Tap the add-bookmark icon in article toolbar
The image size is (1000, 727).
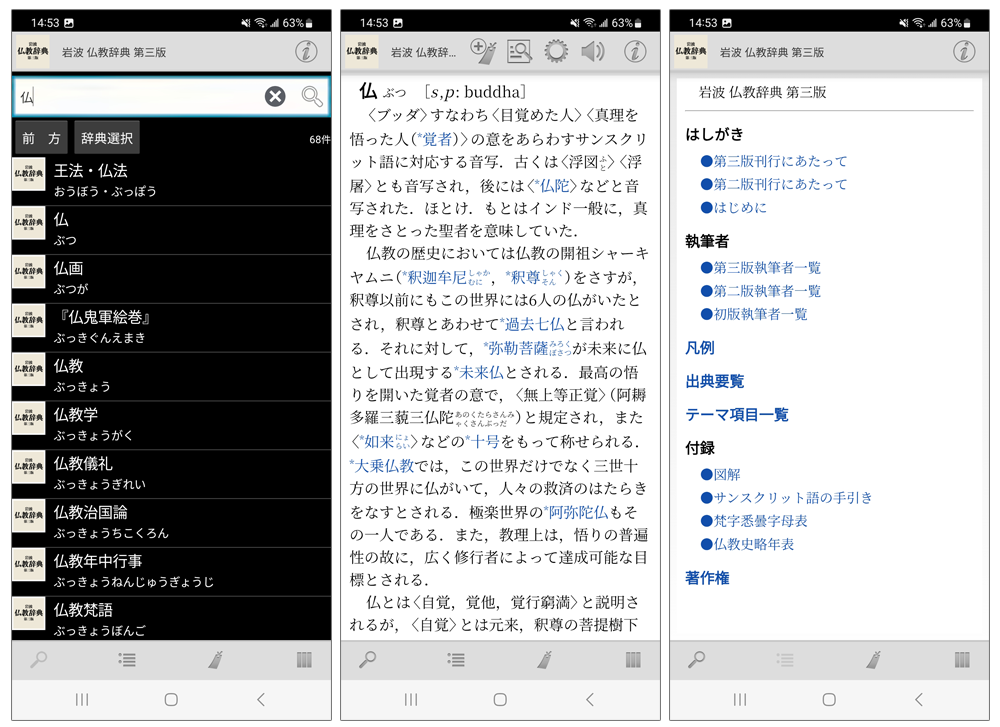tap(484, 51)
